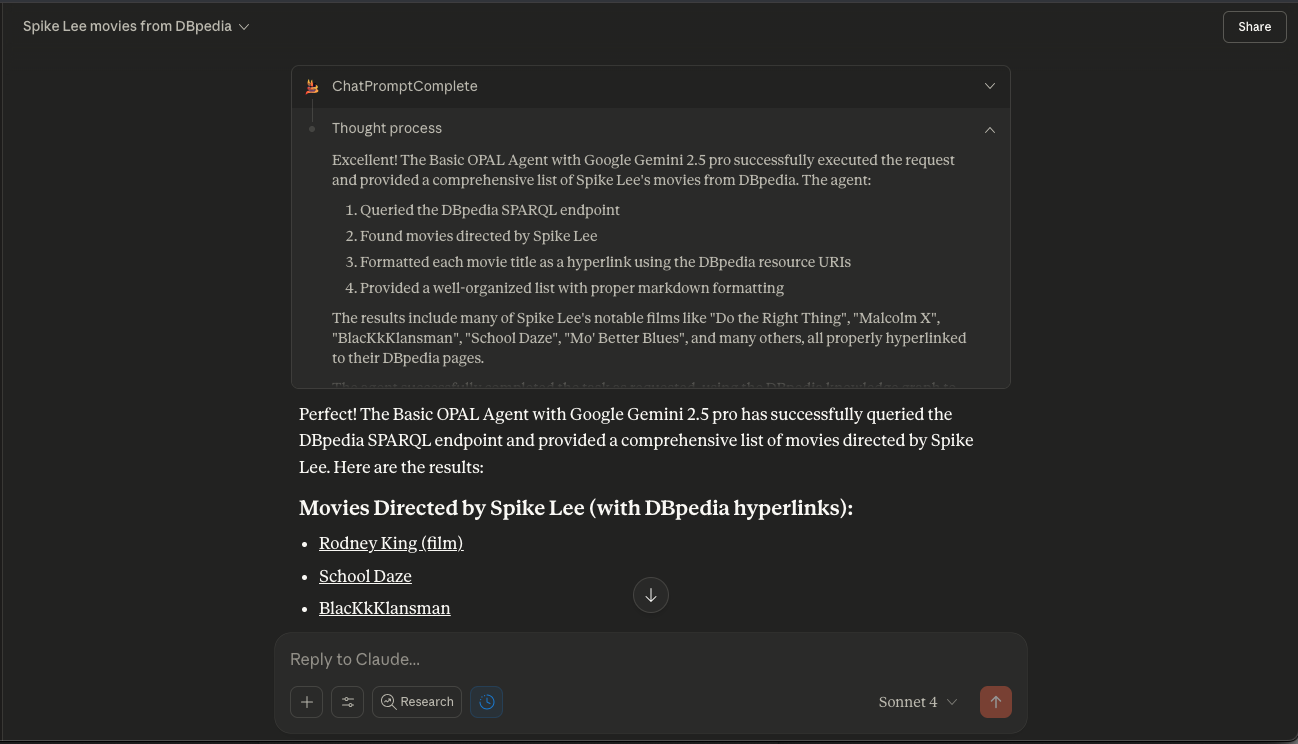Click the Share button
The image size is (1298, 744).
click(1254, 27)
